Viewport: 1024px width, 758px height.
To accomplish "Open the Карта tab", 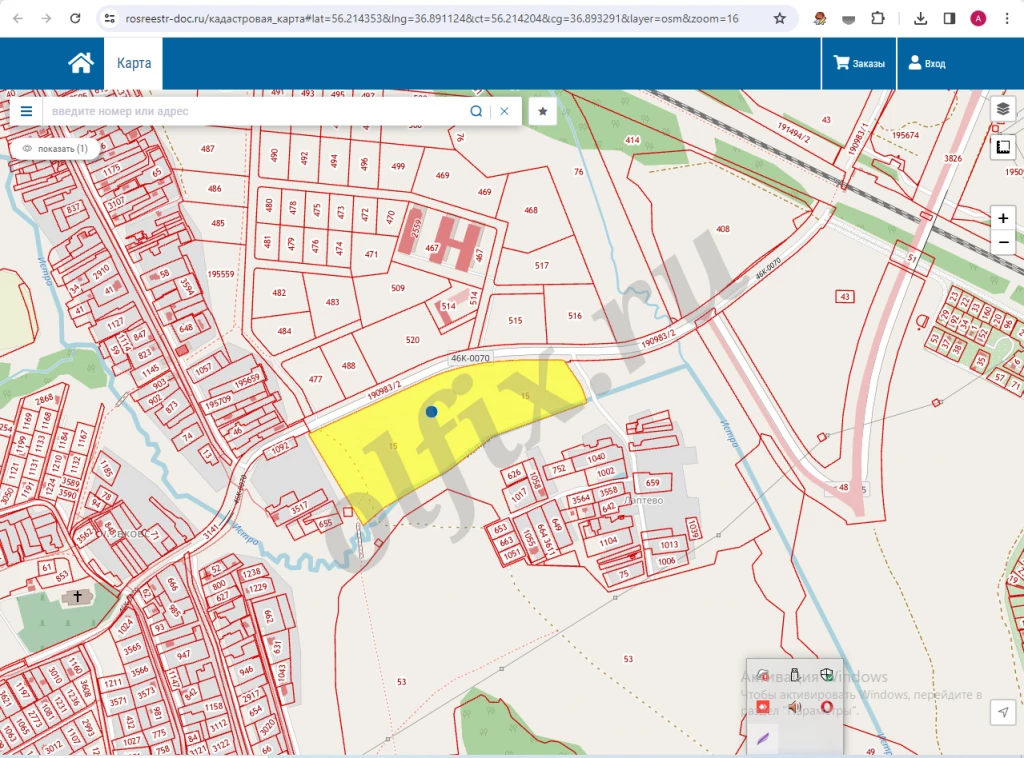I will [134, 63].
